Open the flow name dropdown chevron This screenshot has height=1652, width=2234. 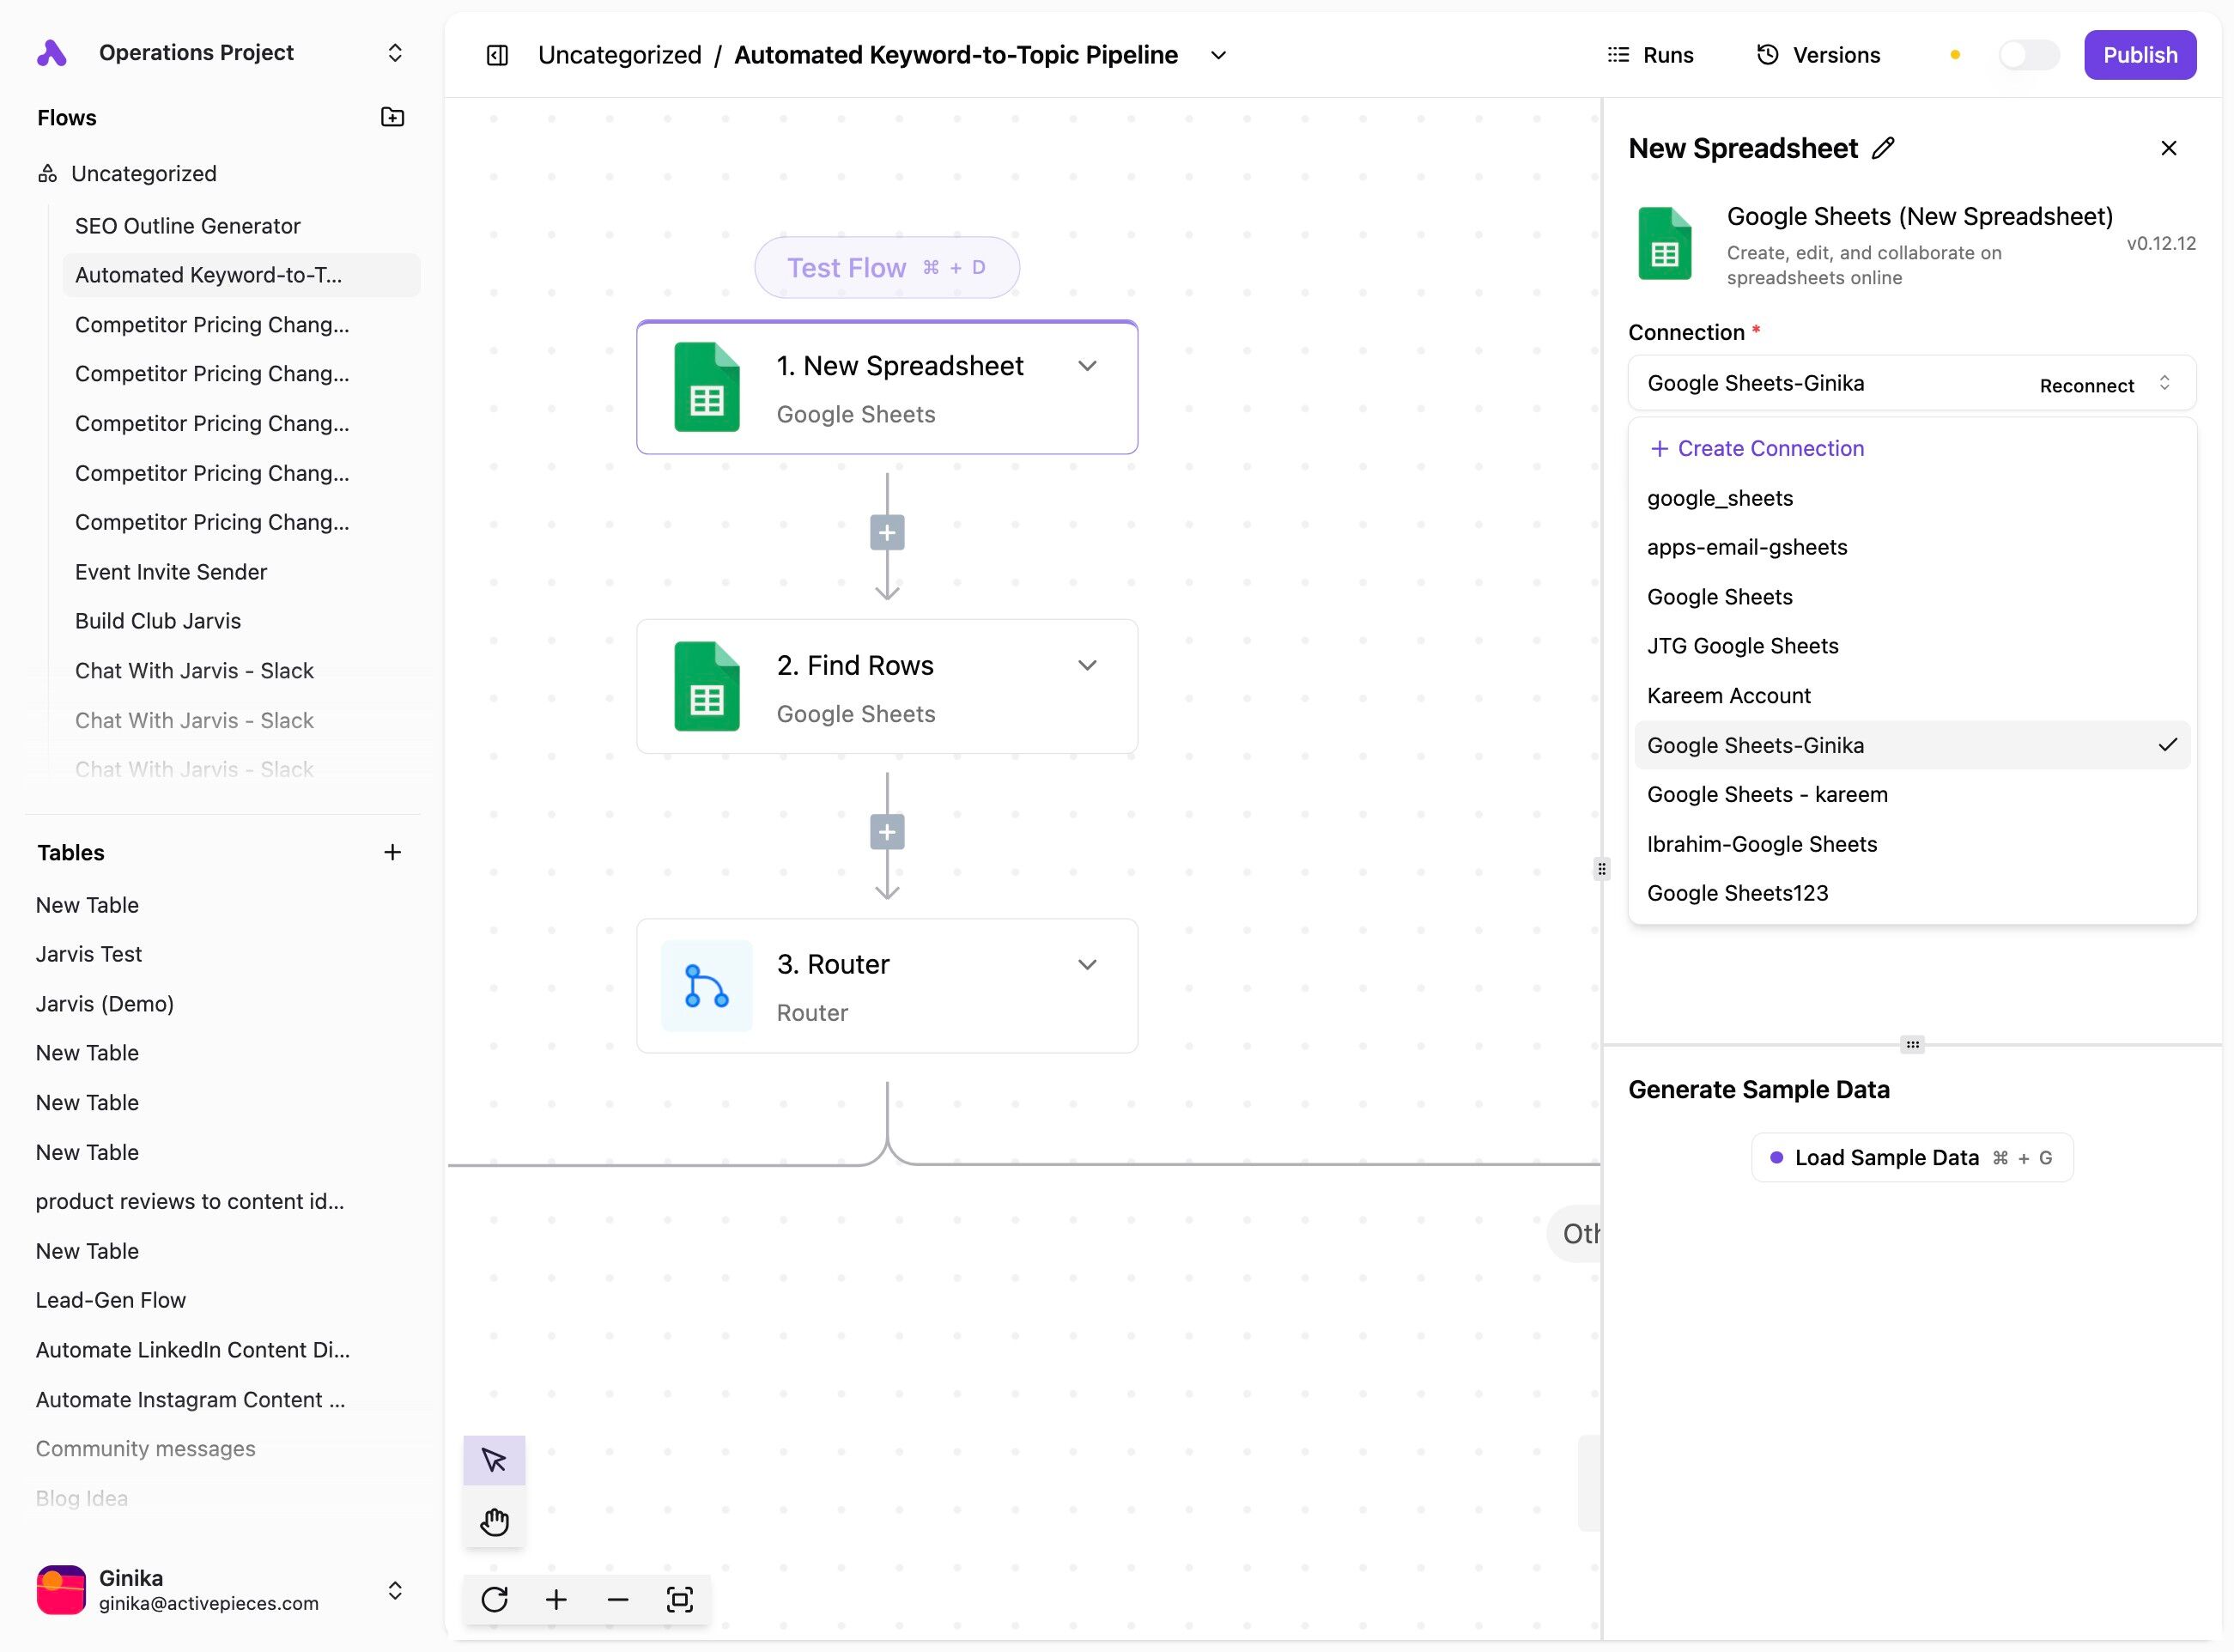pos(1218,55)
